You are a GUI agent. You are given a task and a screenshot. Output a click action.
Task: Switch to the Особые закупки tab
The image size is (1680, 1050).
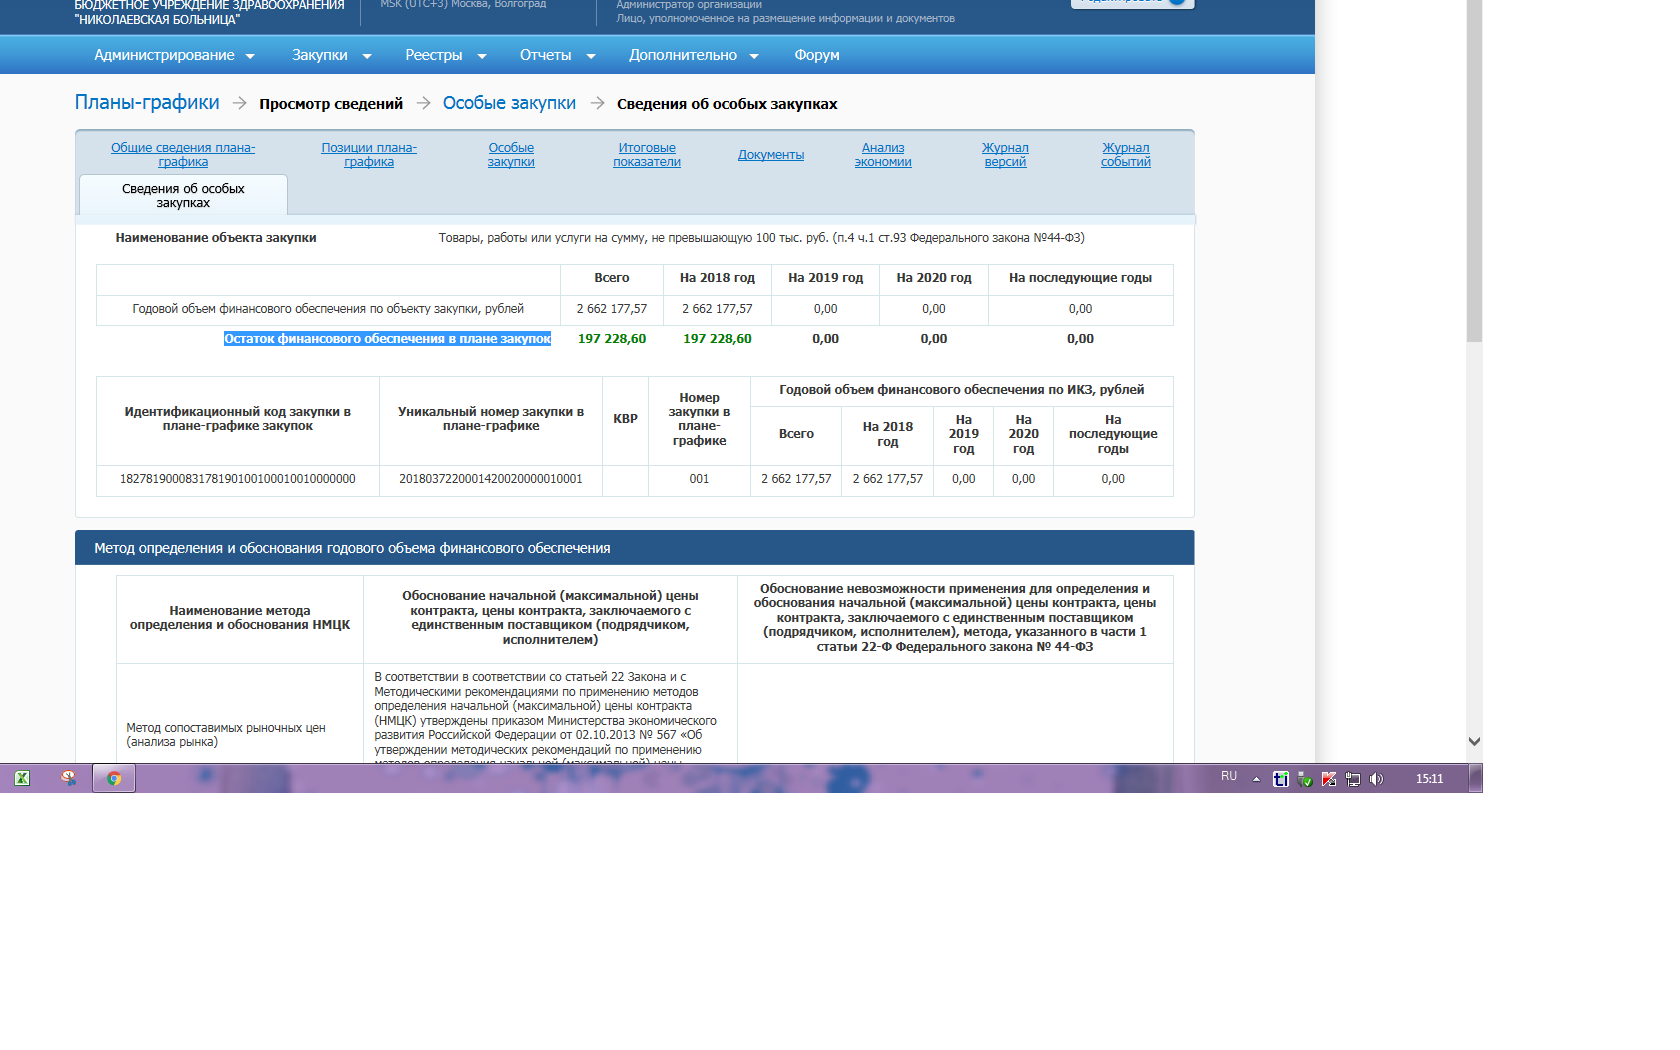[x=511, y=155]
